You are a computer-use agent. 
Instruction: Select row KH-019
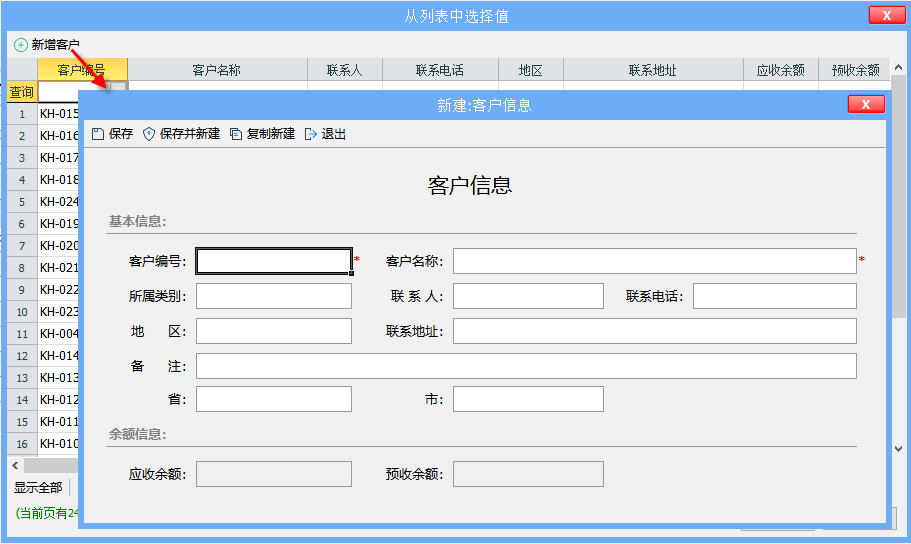58,224
